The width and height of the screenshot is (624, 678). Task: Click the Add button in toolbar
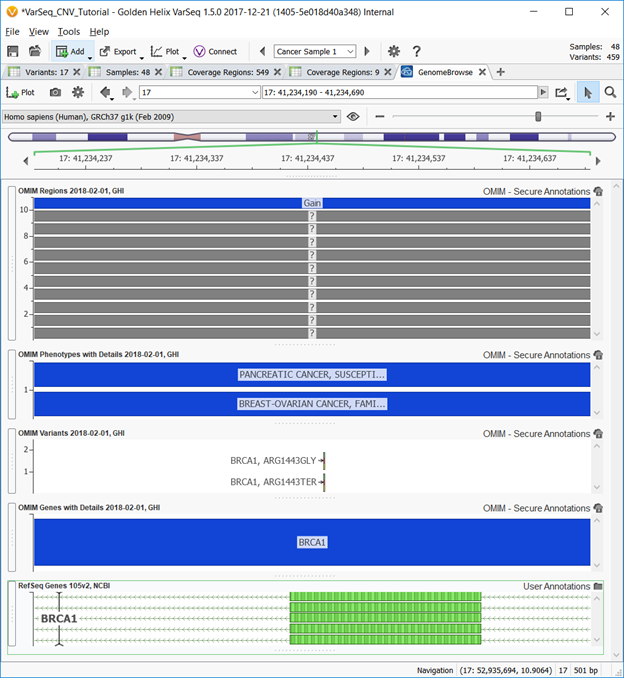(70, 51)
